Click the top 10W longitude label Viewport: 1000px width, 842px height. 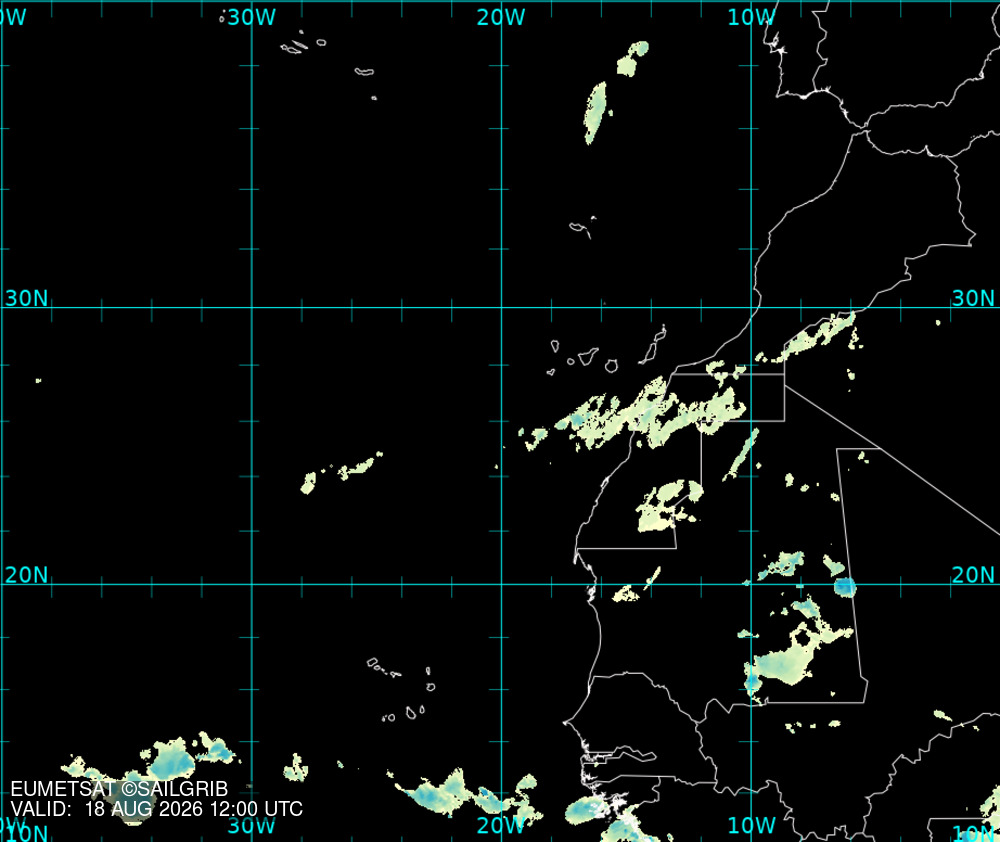[751, 17]
